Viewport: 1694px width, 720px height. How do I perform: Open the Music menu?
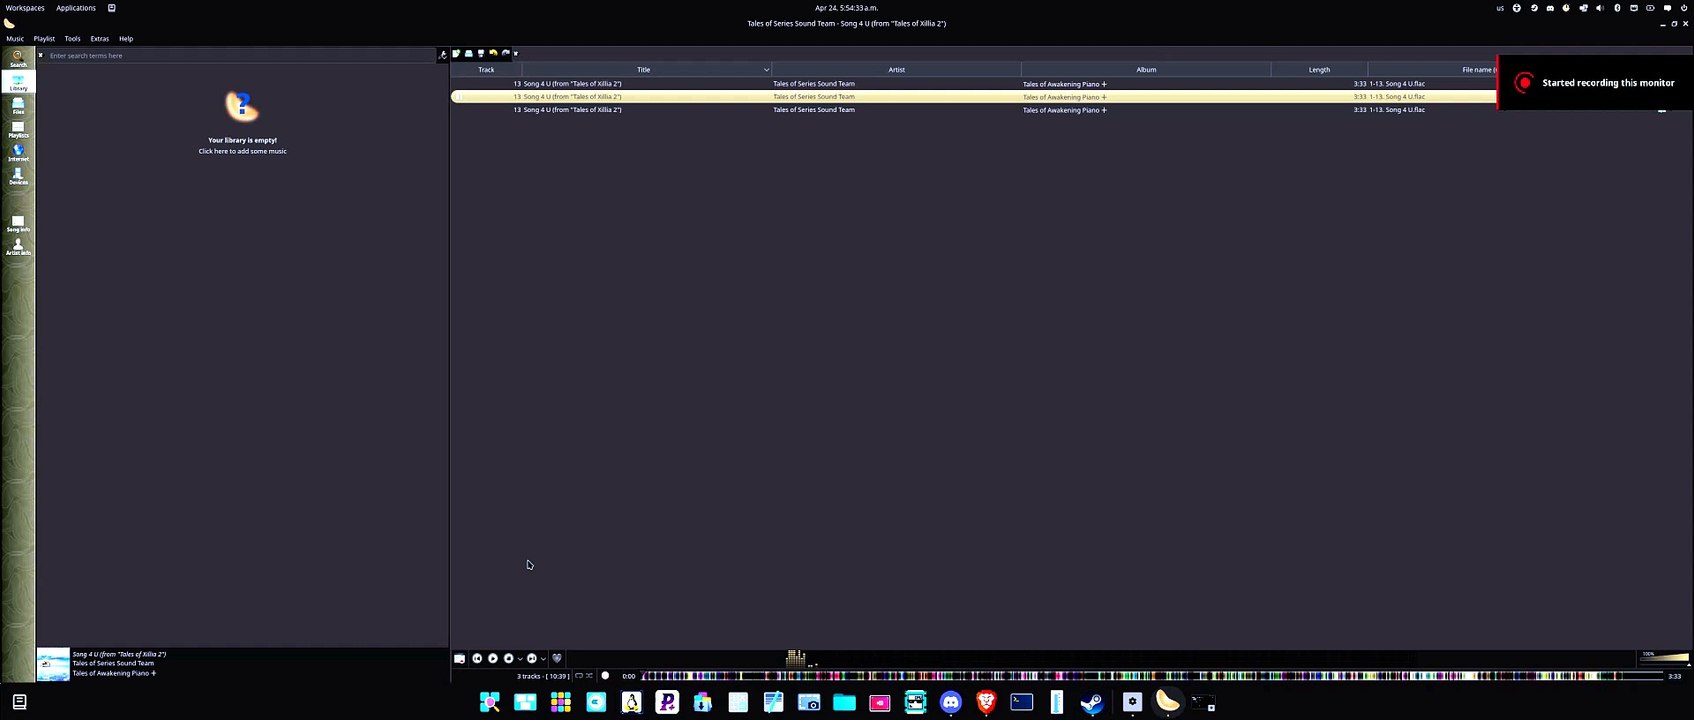[x=15, y=39]
